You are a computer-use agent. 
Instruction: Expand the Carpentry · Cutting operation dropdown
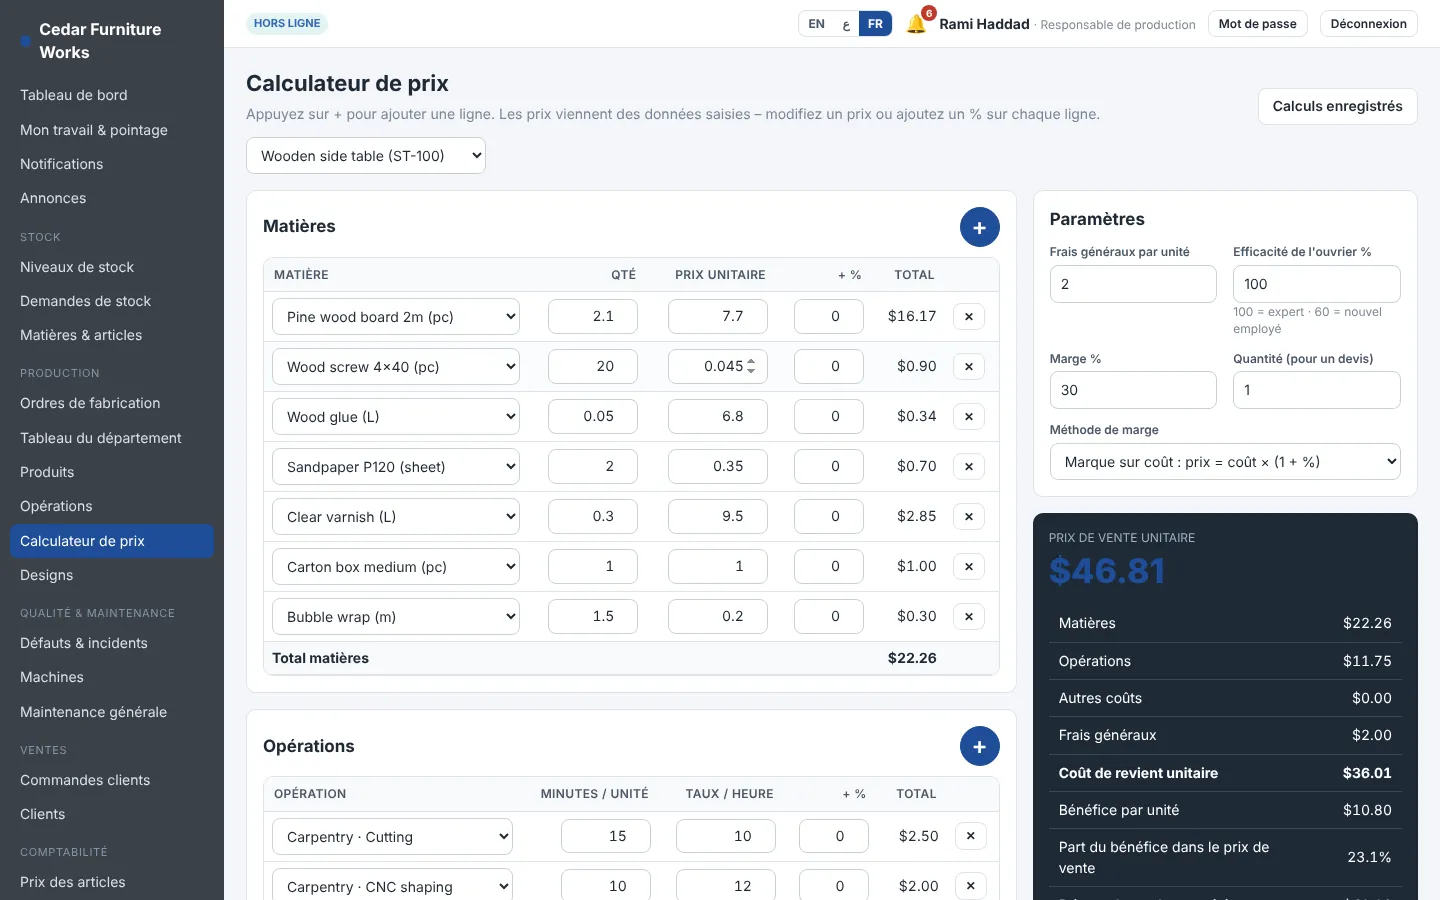(x=392, y=837)
